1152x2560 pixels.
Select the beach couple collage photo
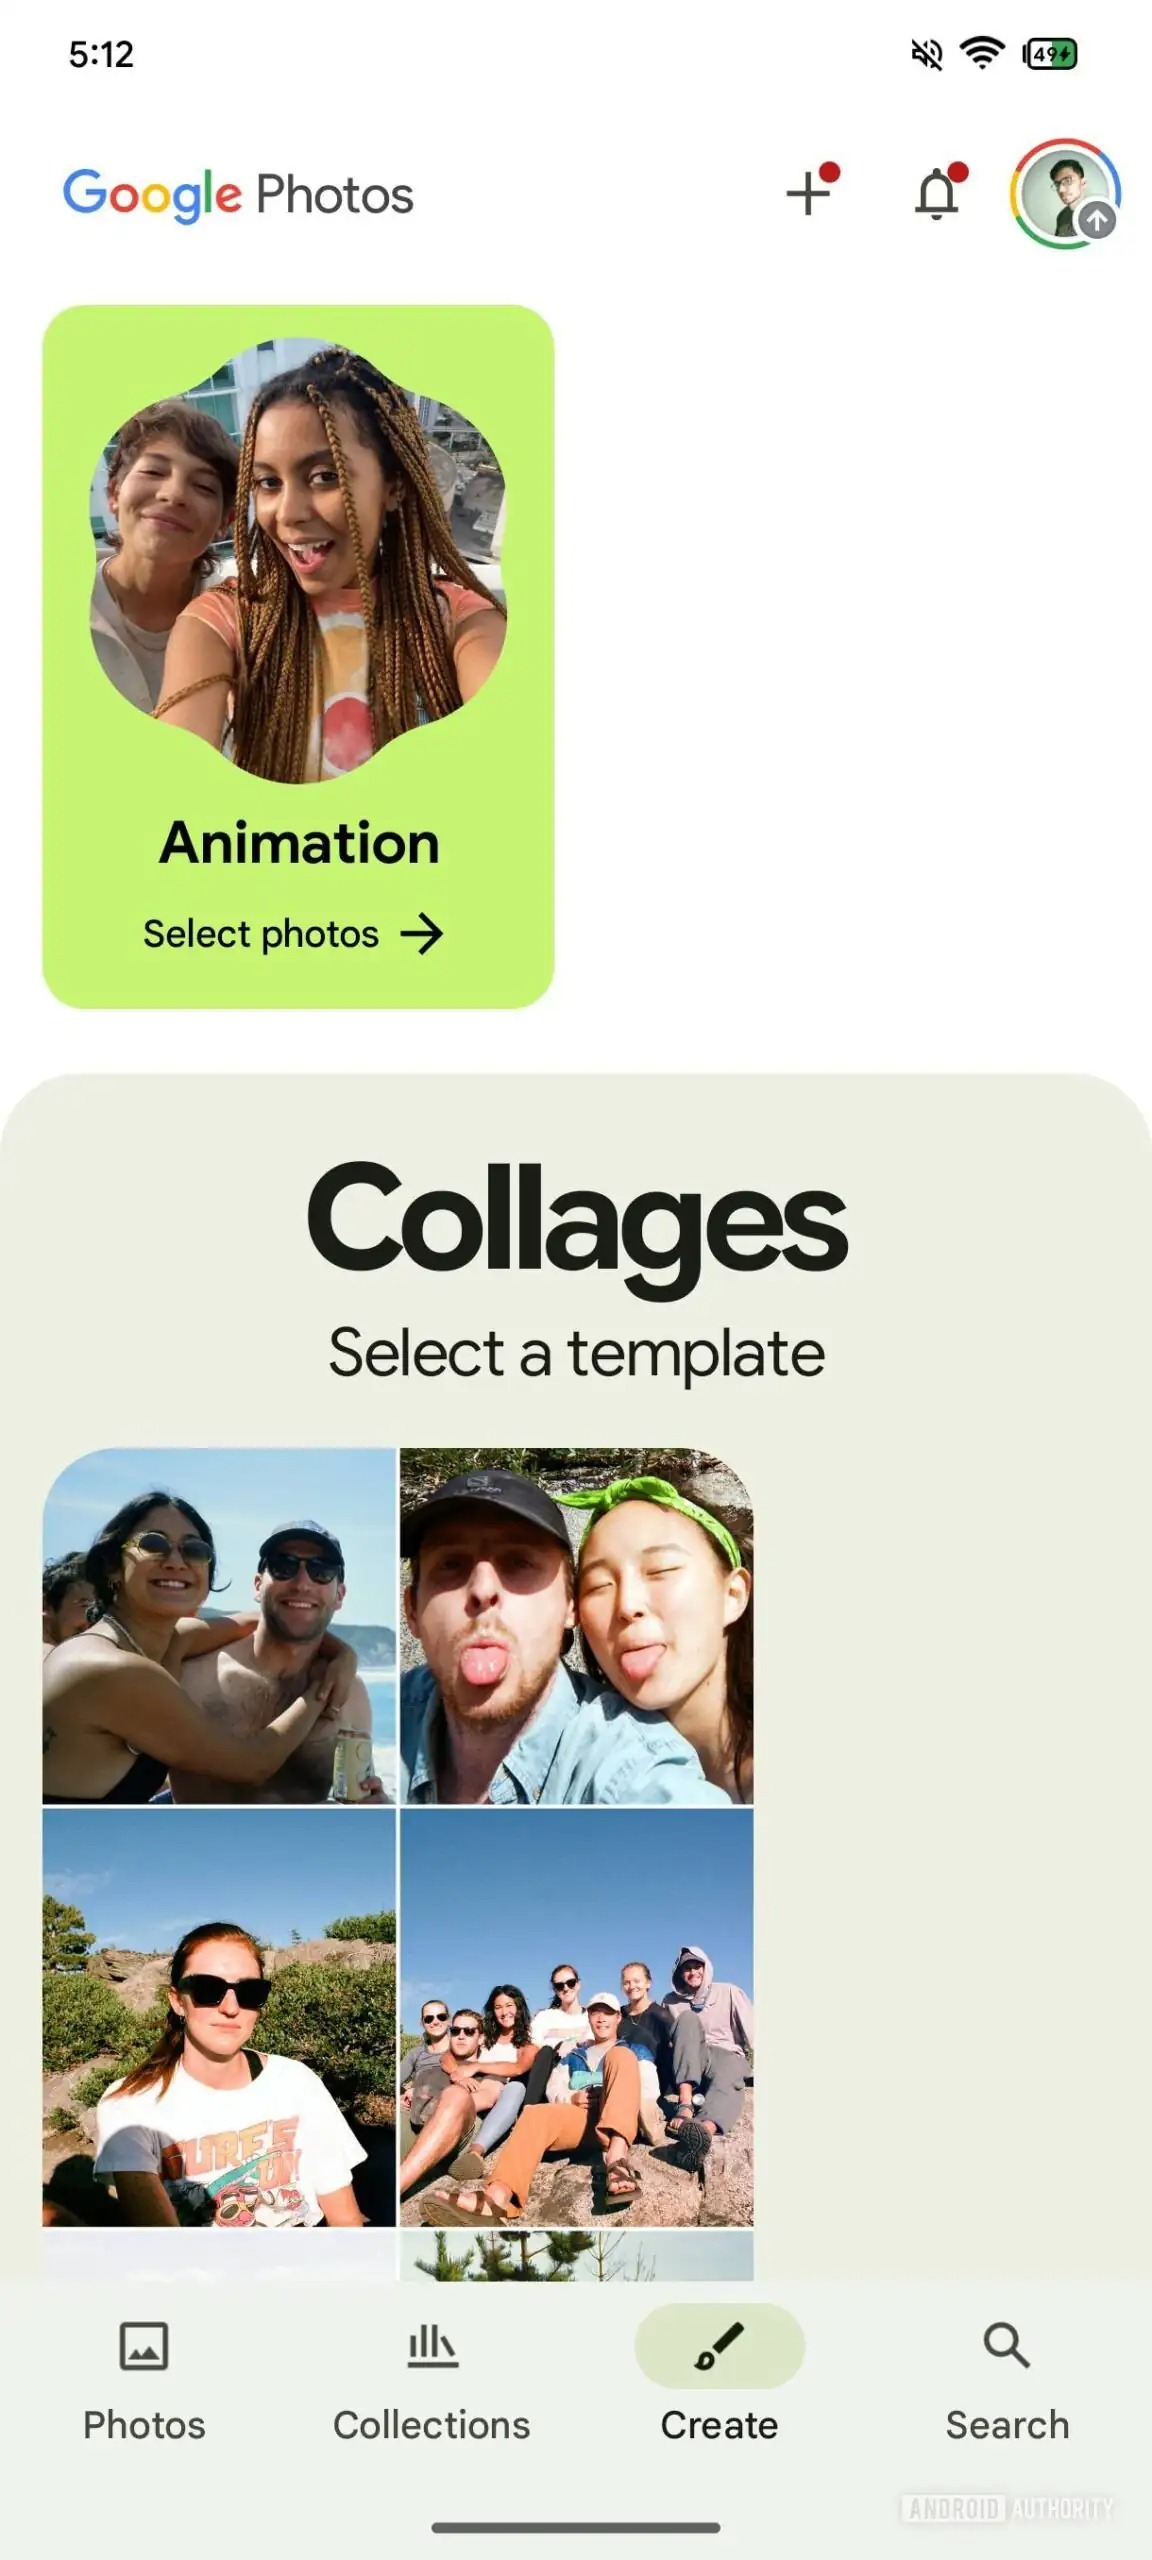pyautogui.click(x=219, y=1626)
